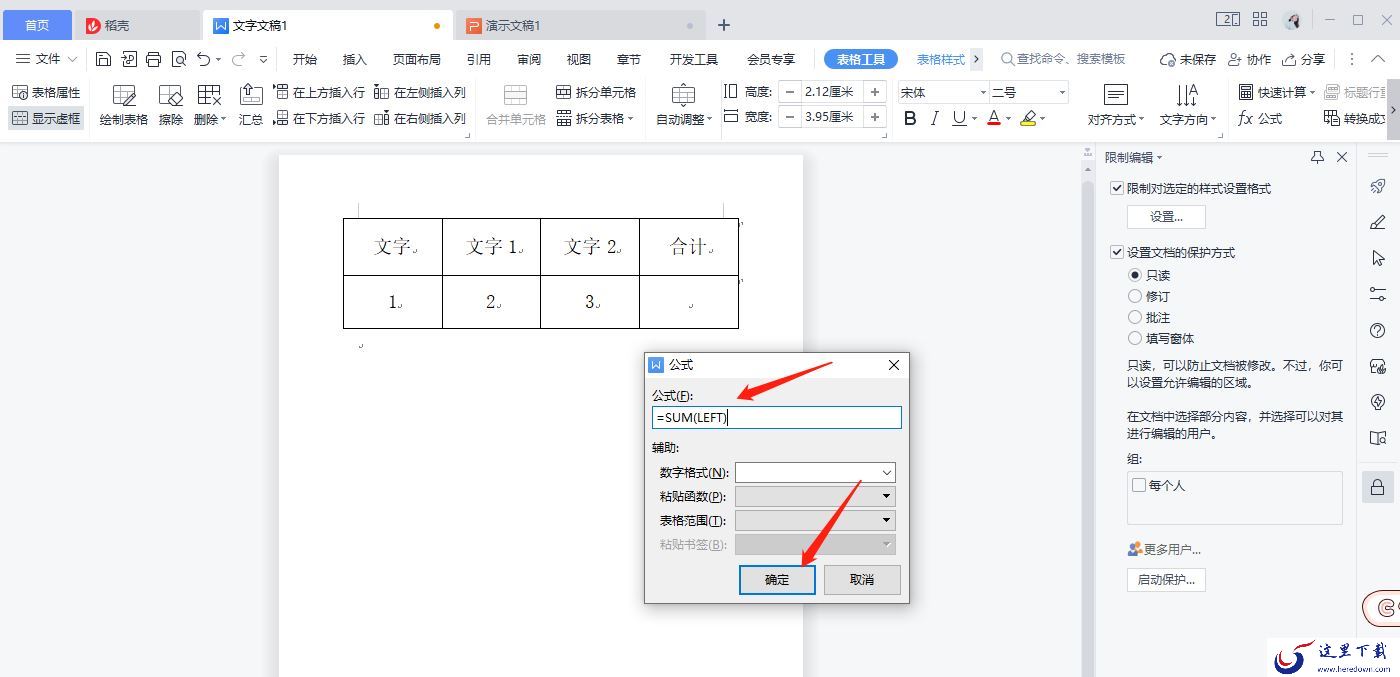Click the 确定 button in the formula dialog
Screen dimensions: 1400x677
click(777, 579)
